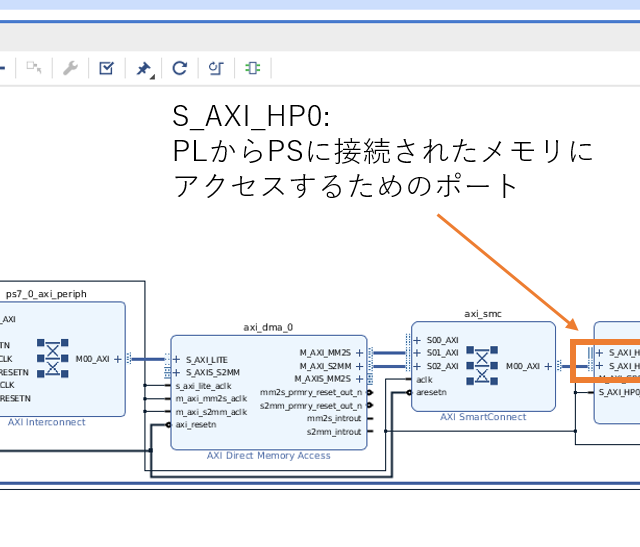Click the Validate Design checkbox icon
The height and width of the screenshot is (547, 640).
click(x=106, y=68)
